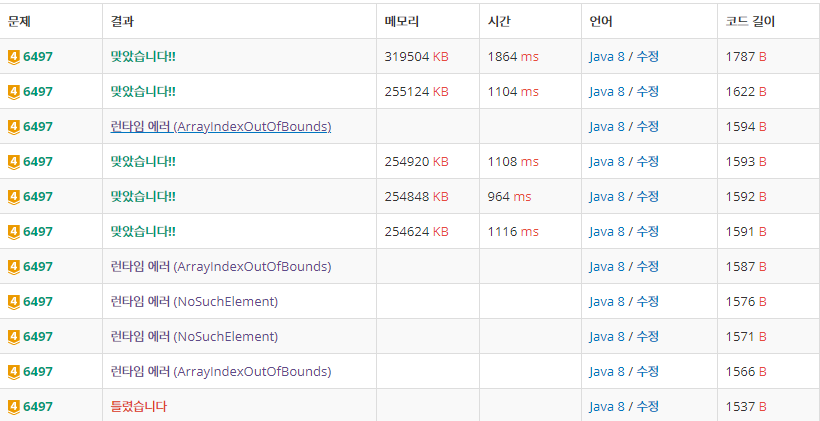Open the NoSuchElement runtime error in 1576 B row
820x421 pixels.
pos(194,302)
